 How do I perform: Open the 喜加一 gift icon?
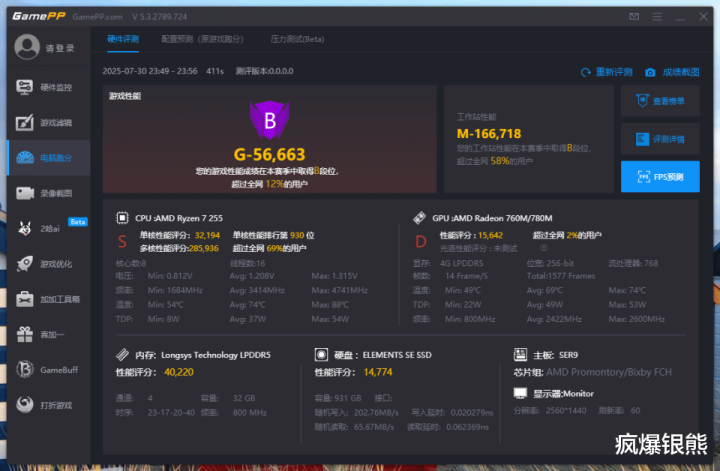click(x=25, y=334)
